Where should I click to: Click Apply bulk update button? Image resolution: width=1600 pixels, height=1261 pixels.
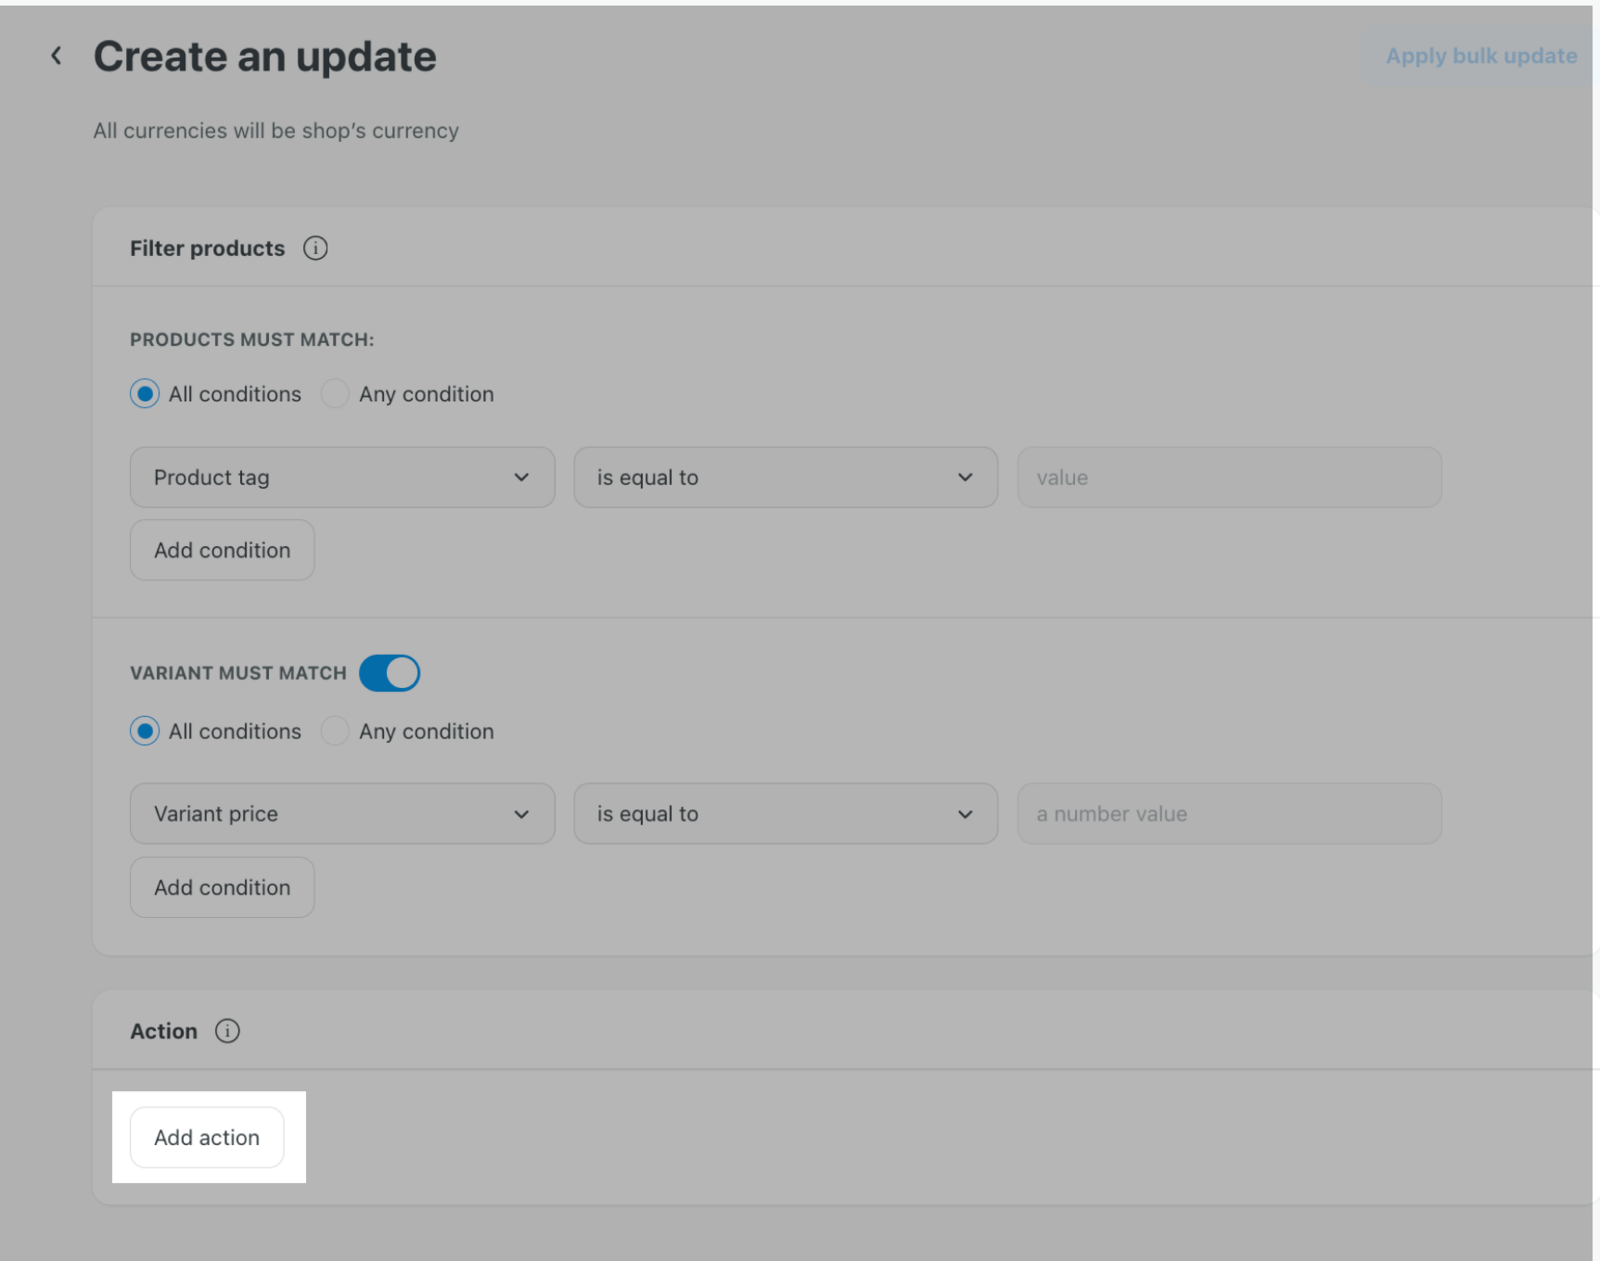point(1481,56)
